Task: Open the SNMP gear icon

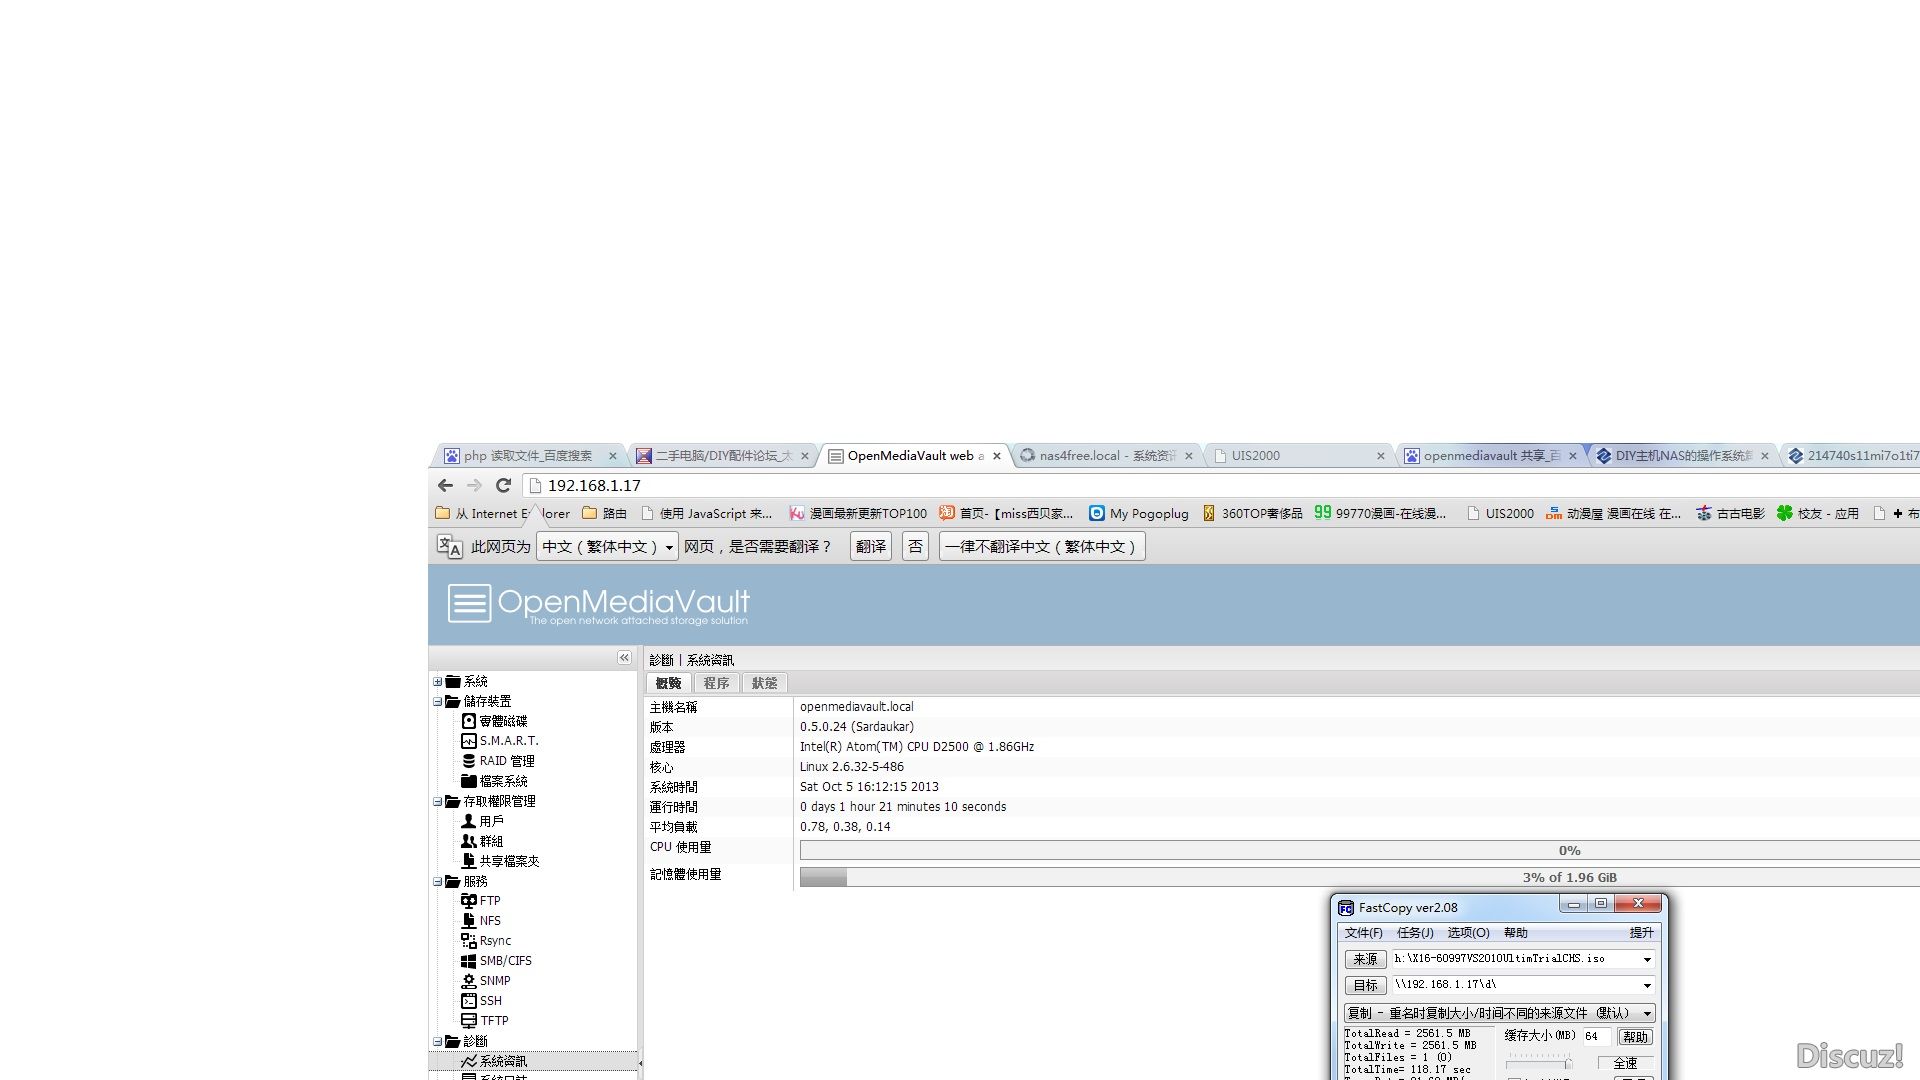Action: [468, 981]
